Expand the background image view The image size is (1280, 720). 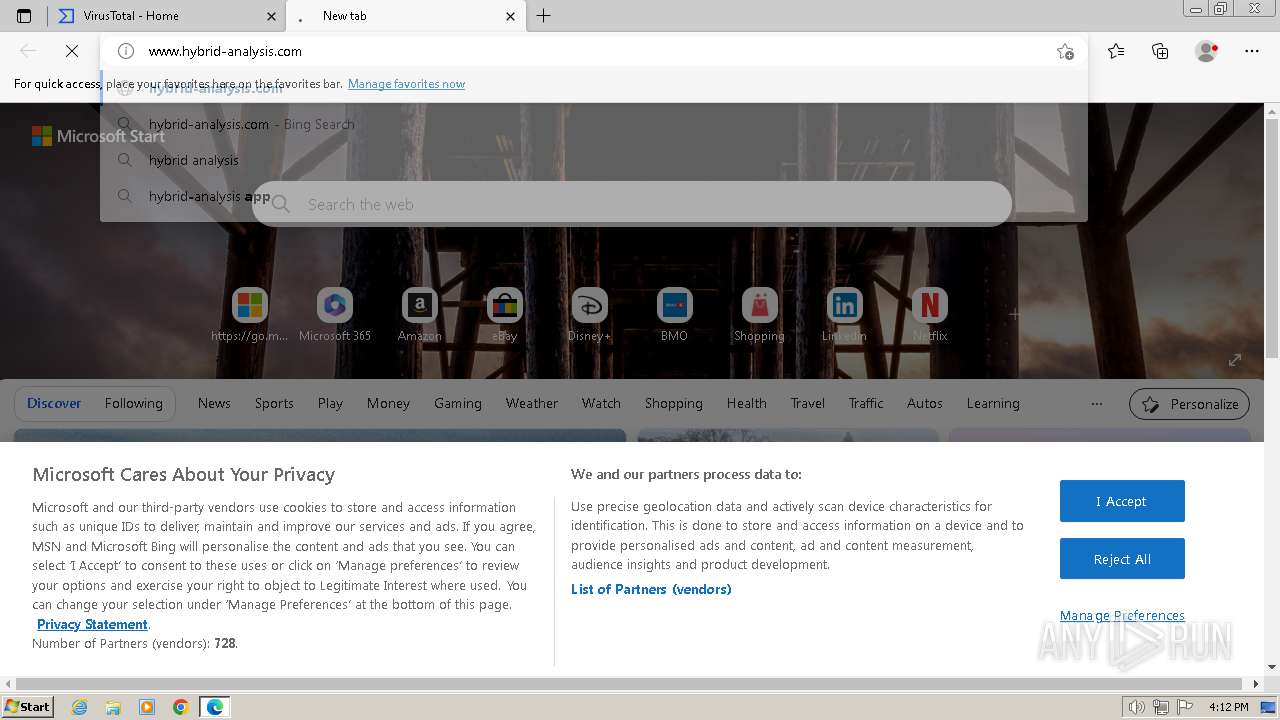click(1235, 360)
